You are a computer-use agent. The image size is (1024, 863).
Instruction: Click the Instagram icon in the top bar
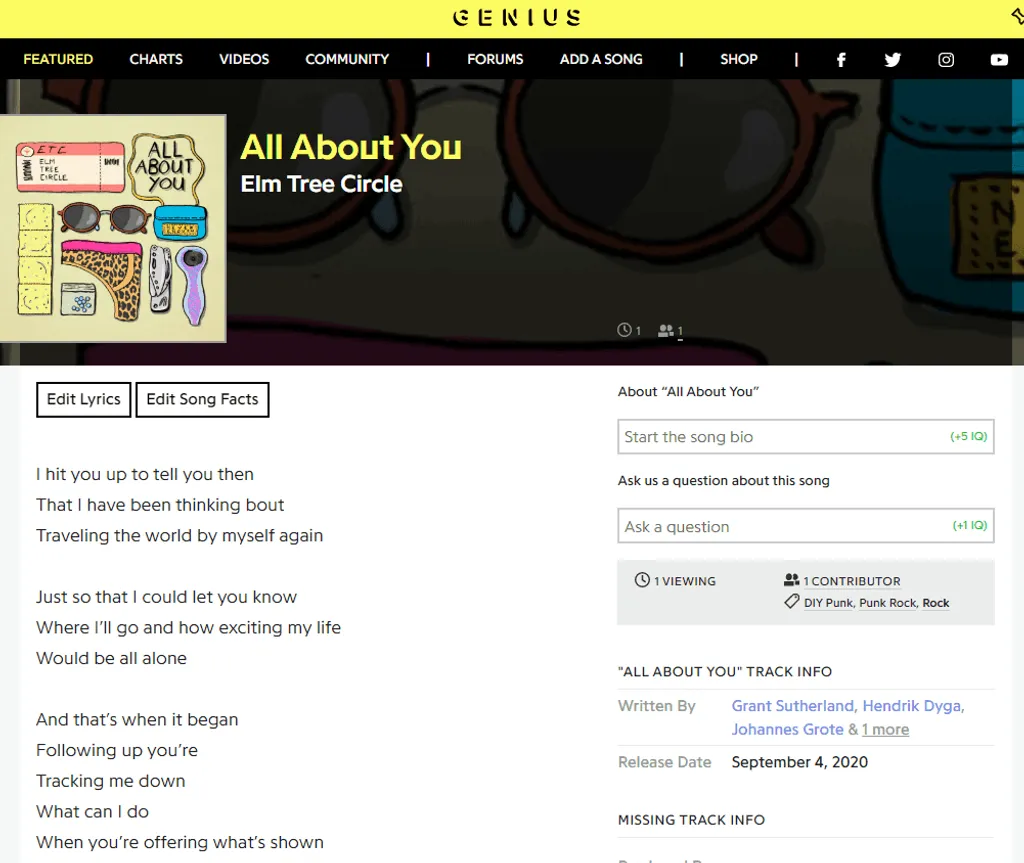click(x=946, y=59)
